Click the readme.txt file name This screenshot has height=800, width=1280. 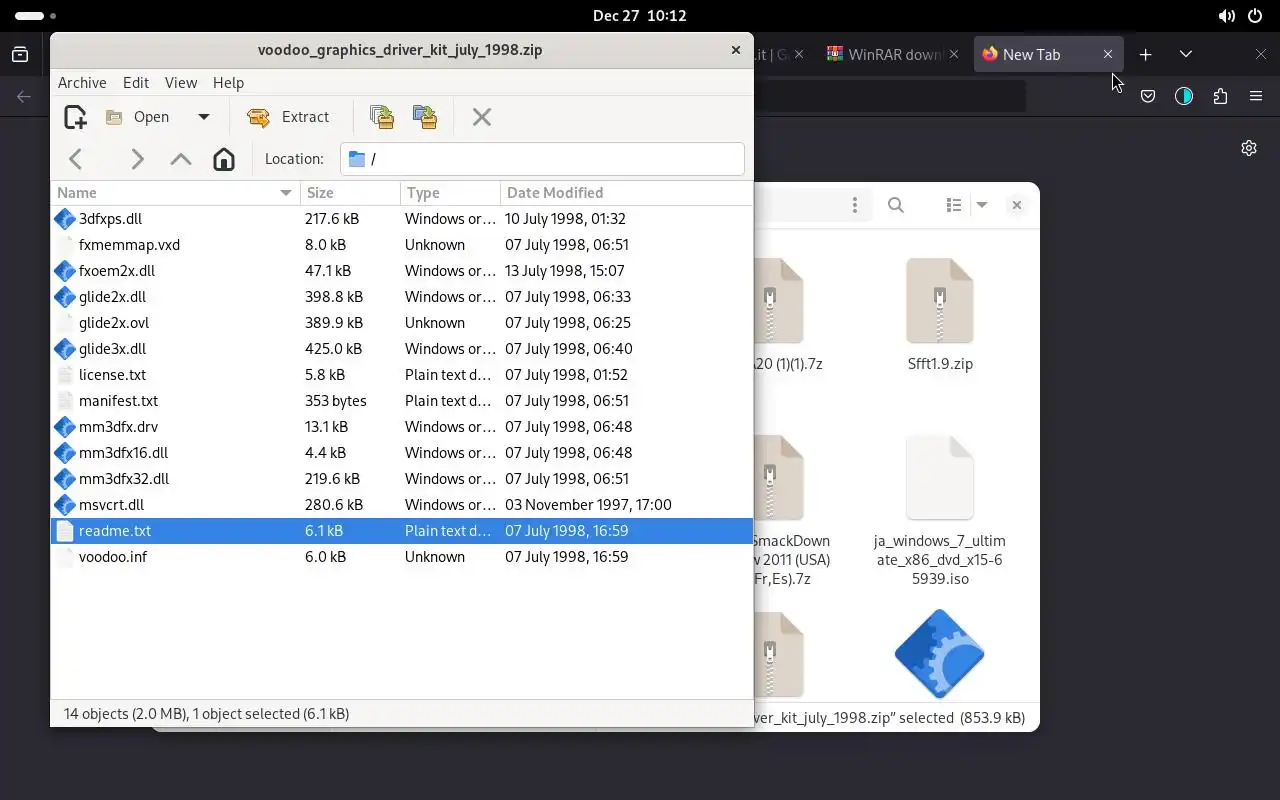point(115,531)
